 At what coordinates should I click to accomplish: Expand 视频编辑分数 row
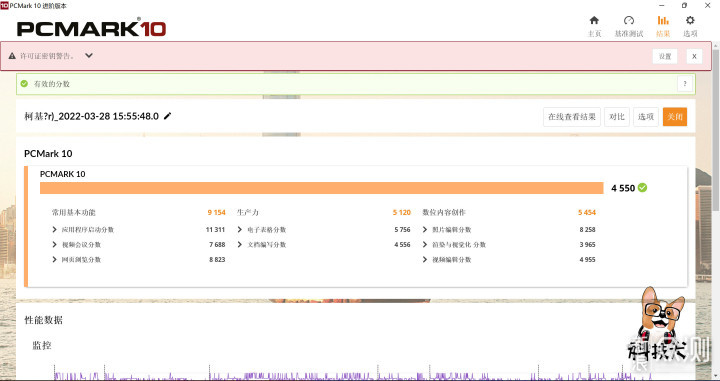425,259
